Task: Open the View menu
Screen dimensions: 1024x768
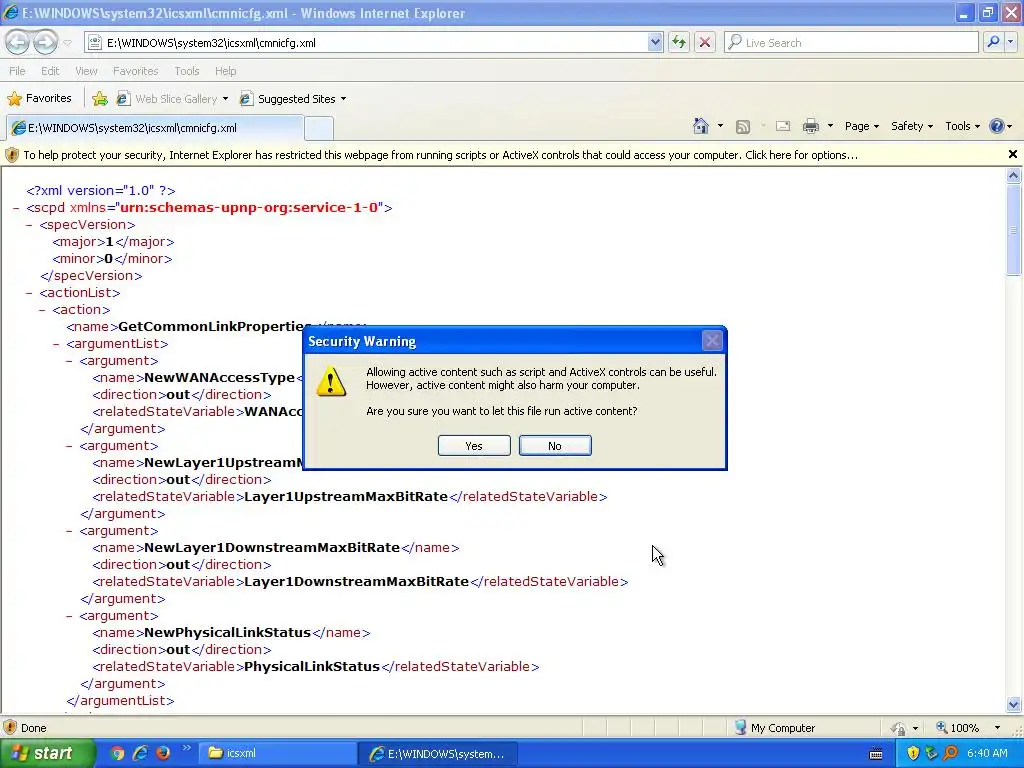Action: 86,71
